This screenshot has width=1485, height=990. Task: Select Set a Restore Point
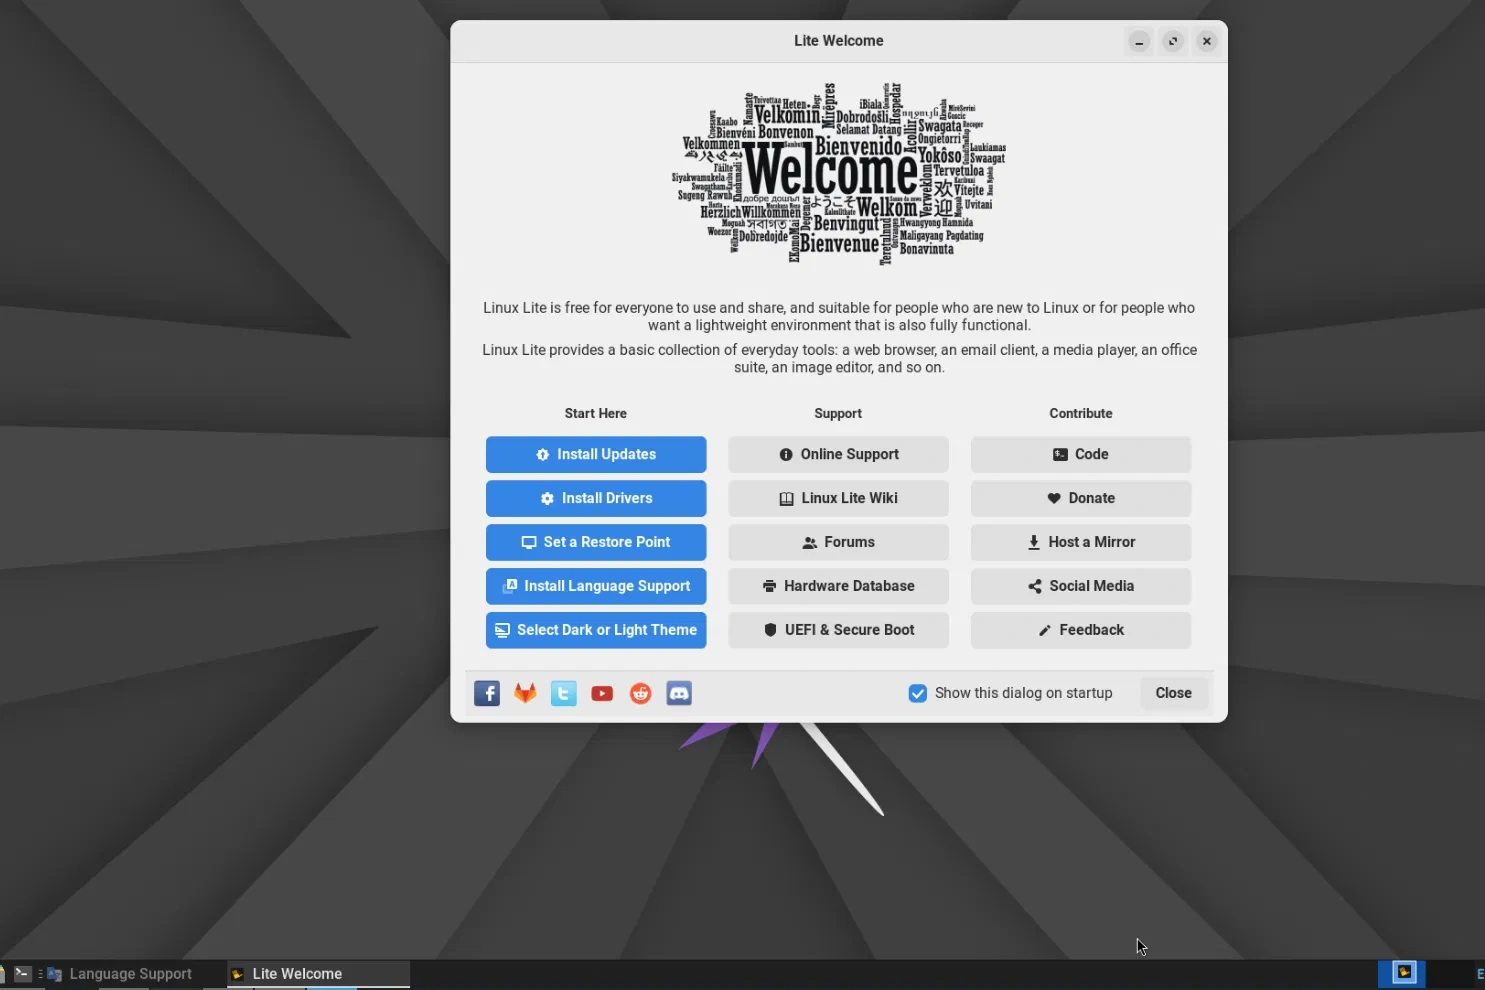pyautogui.click(x=595, y=542)
